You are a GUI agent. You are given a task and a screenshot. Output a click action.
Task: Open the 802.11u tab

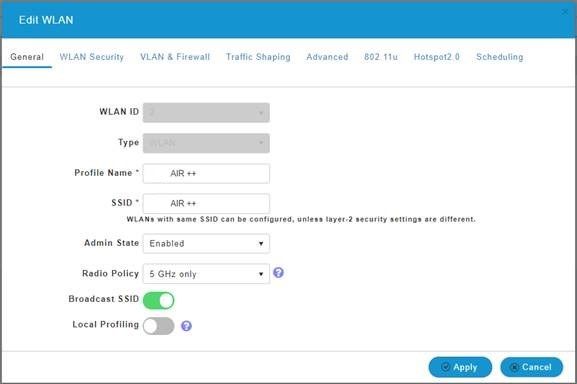click(381, 57)
